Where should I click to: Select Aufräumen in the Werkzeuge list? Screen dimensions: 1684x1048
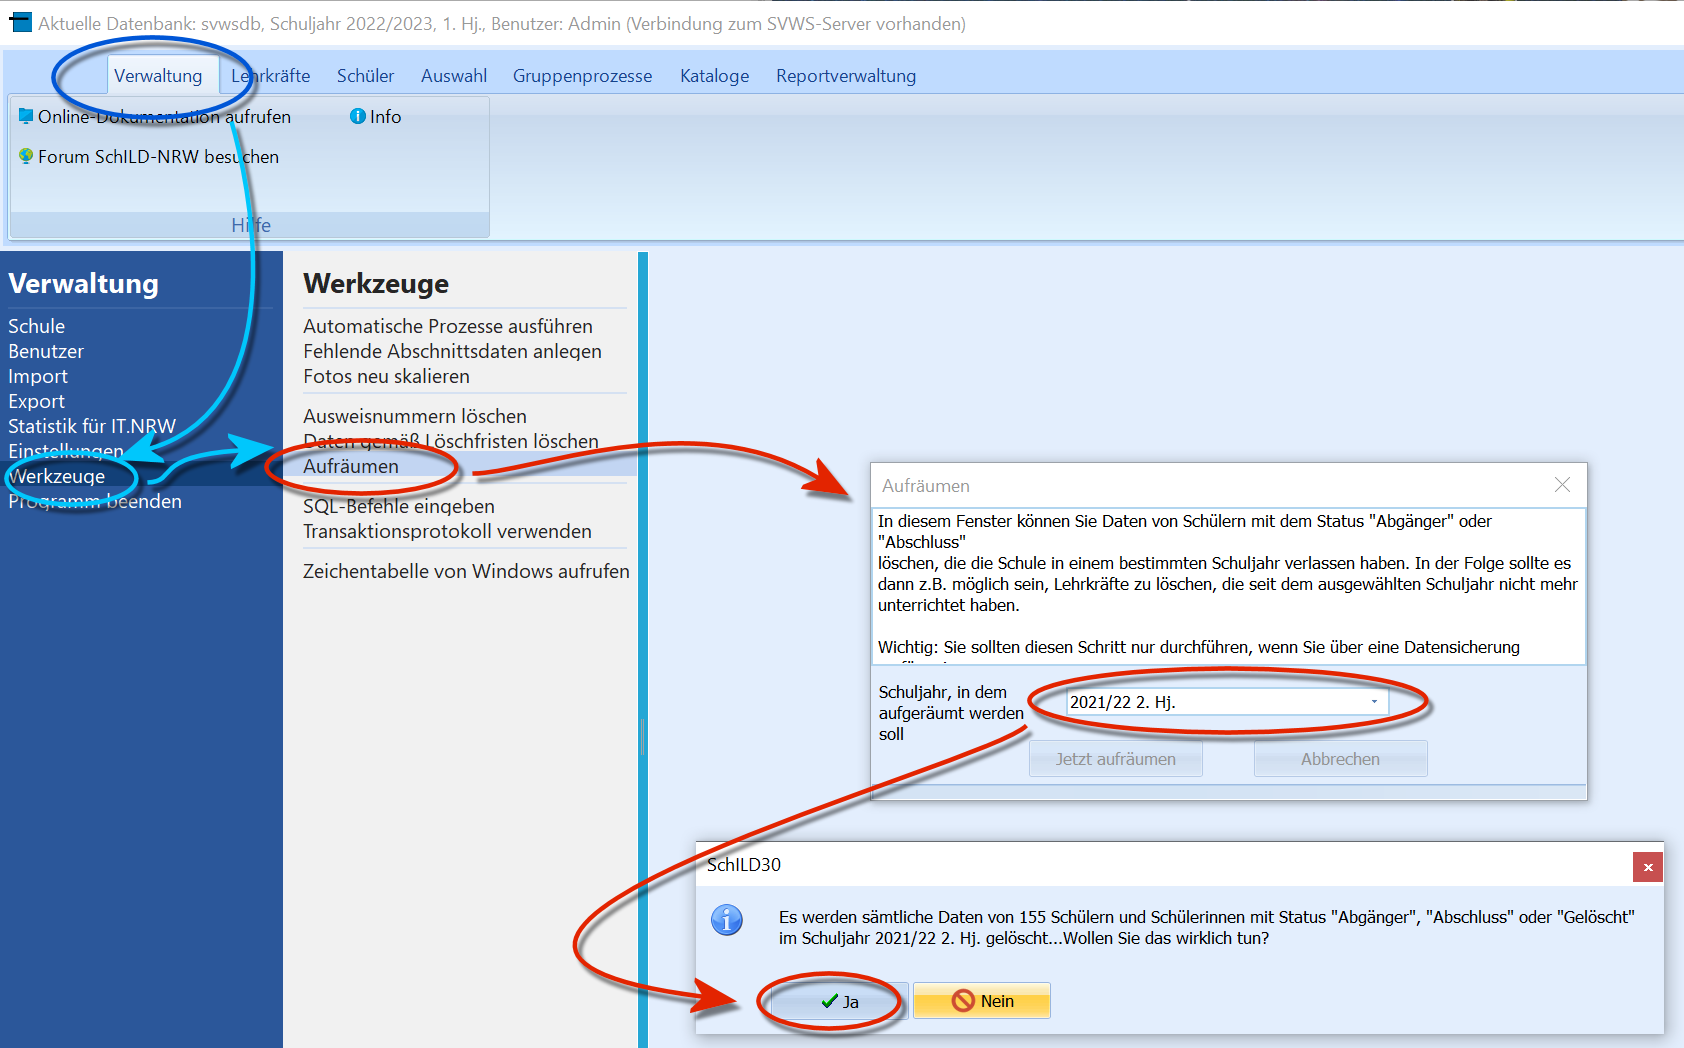tap(351, 466)
